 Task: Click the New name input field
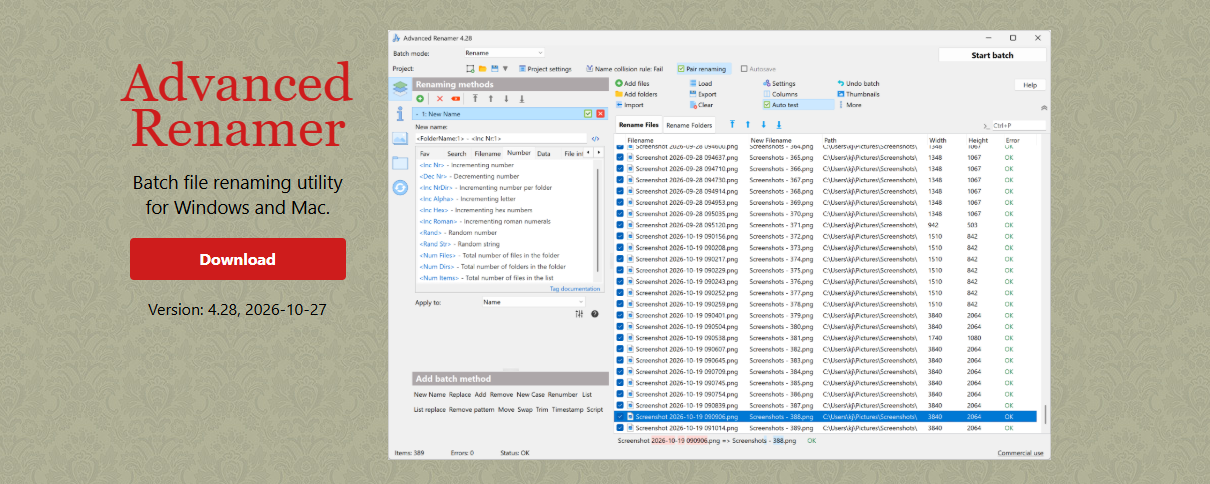[500, 138]
